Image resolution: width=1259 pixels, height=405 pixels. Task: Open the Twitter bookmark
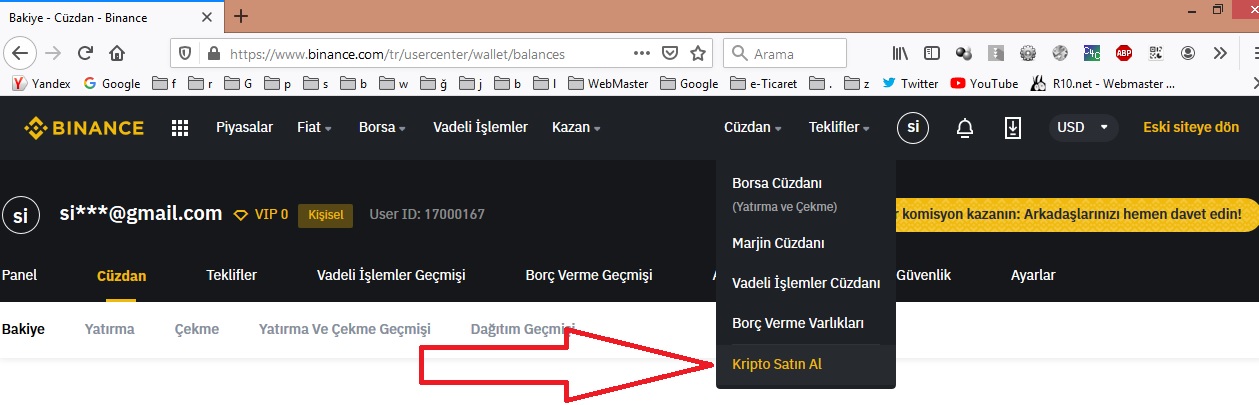click(910, 83)
